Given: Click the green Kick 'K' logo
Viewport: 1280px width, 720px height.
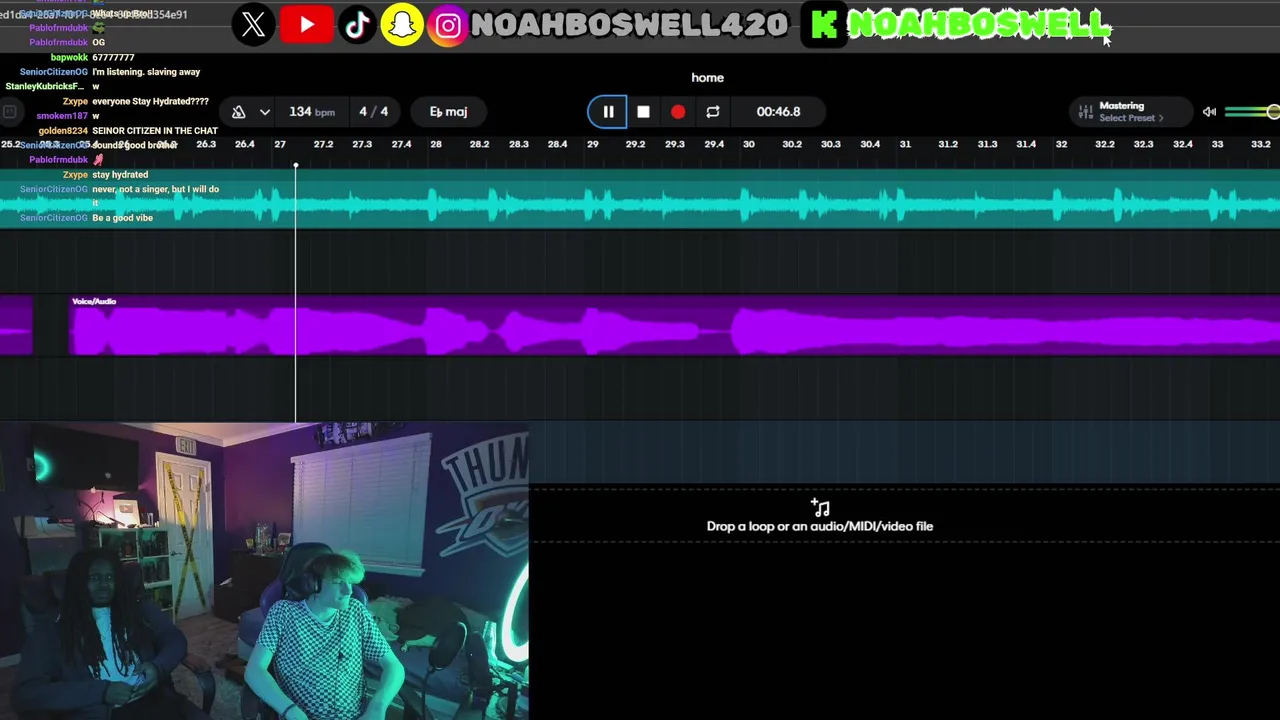Looking at the screenshot, I should point(824,25).
